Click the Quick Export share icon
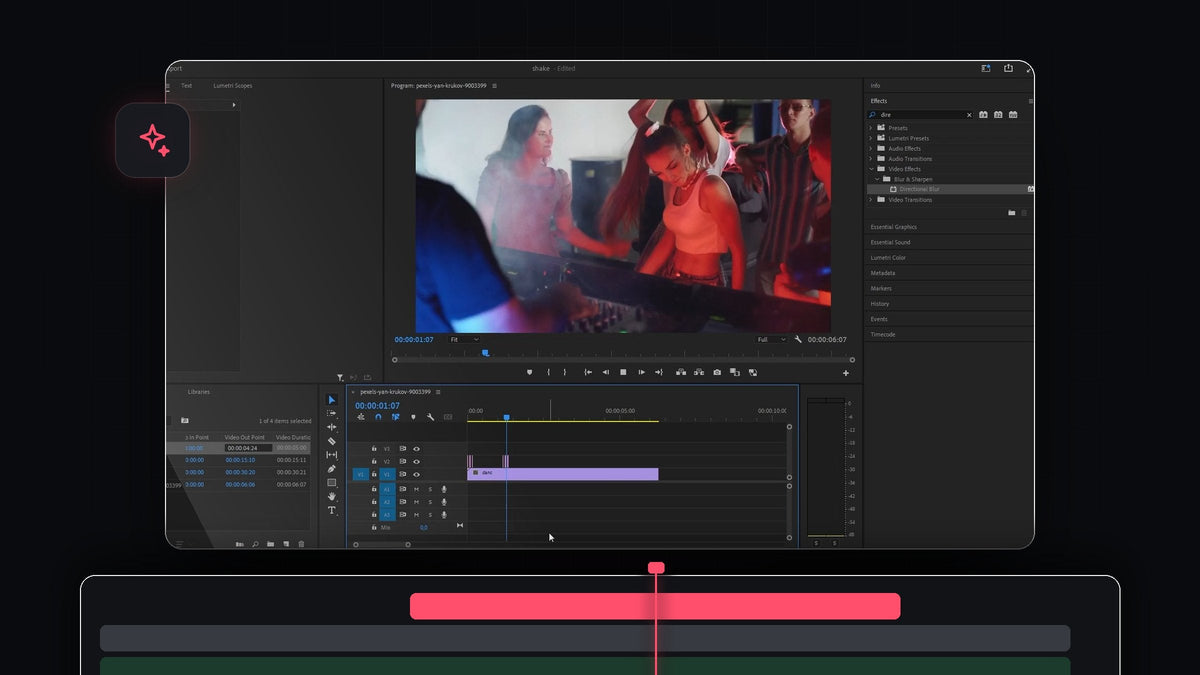This screenshot has height=675, width=1200. (x=1008, y=68)
